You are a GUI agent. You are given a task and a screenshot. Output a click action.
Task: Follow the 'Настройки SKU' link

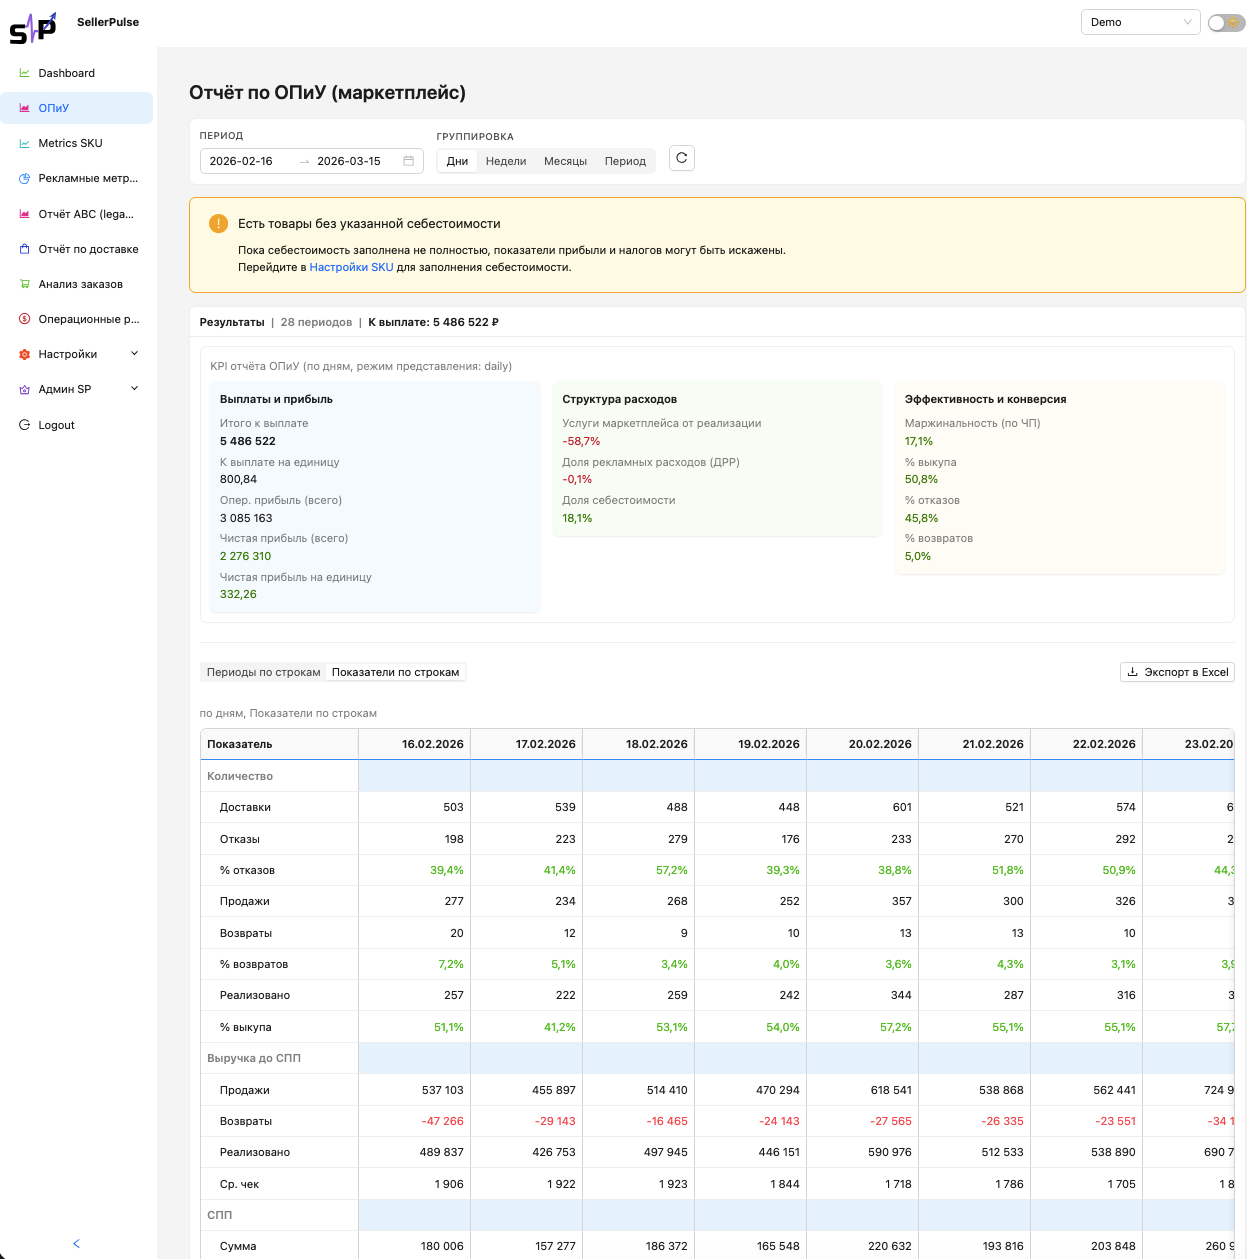[x=351, y=267]
